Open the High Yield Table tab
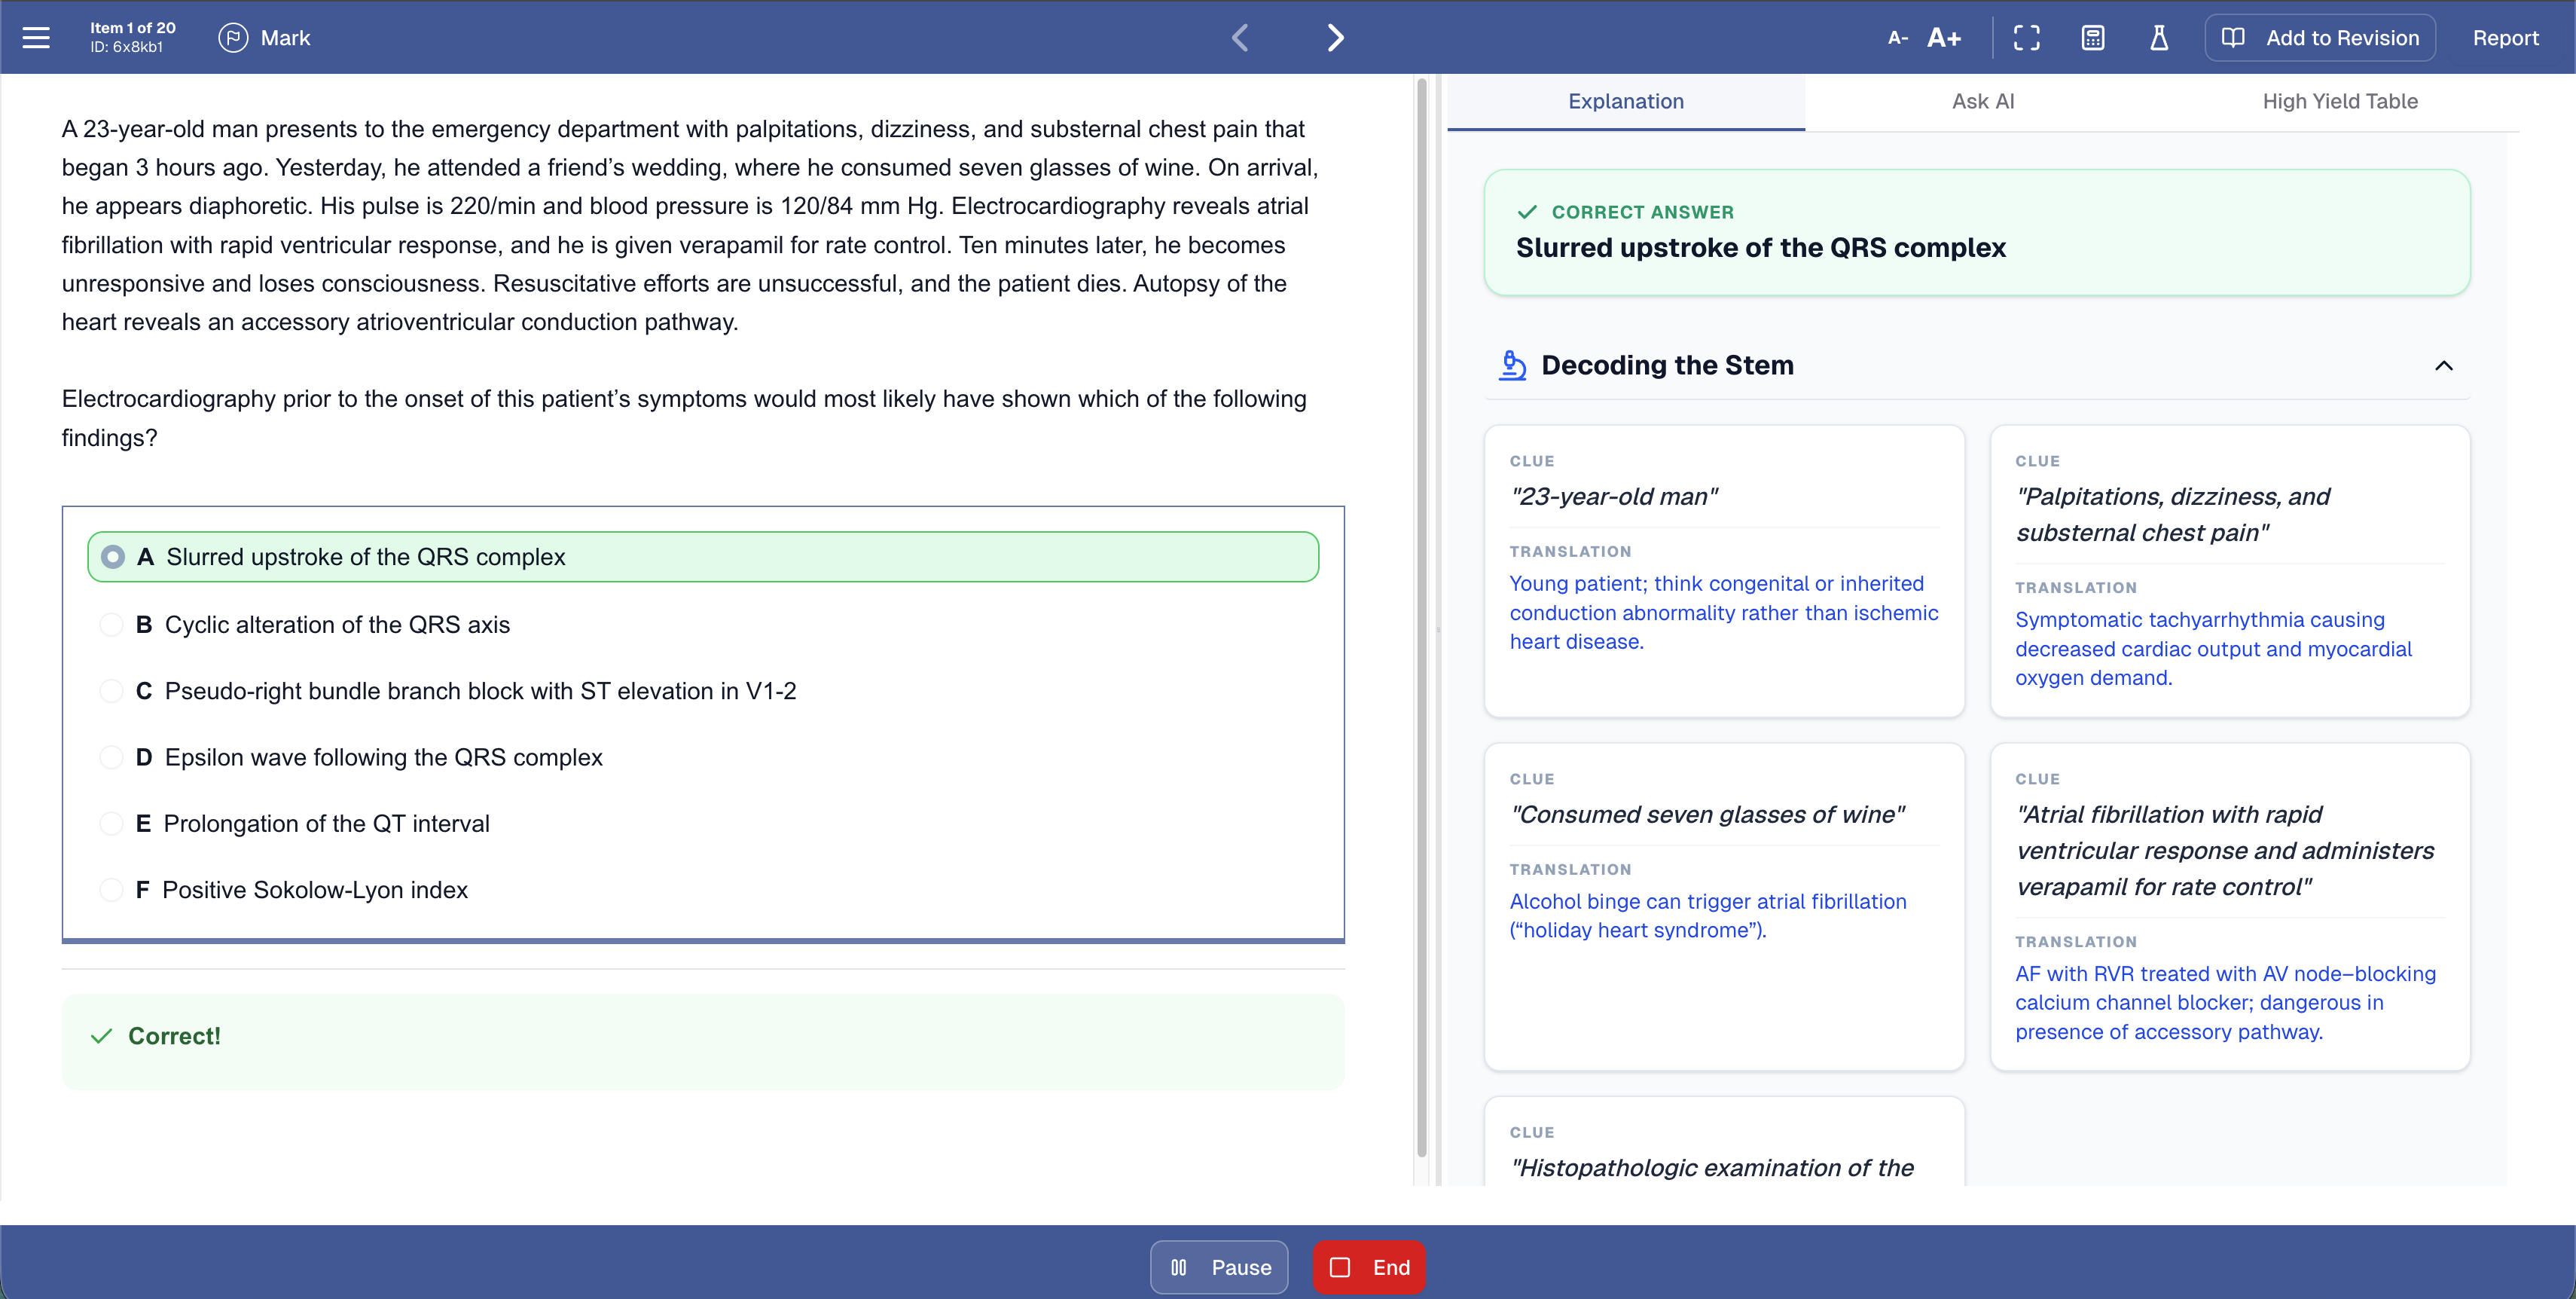The width and height of the screenshot is (2576, 1299). 2340,101
